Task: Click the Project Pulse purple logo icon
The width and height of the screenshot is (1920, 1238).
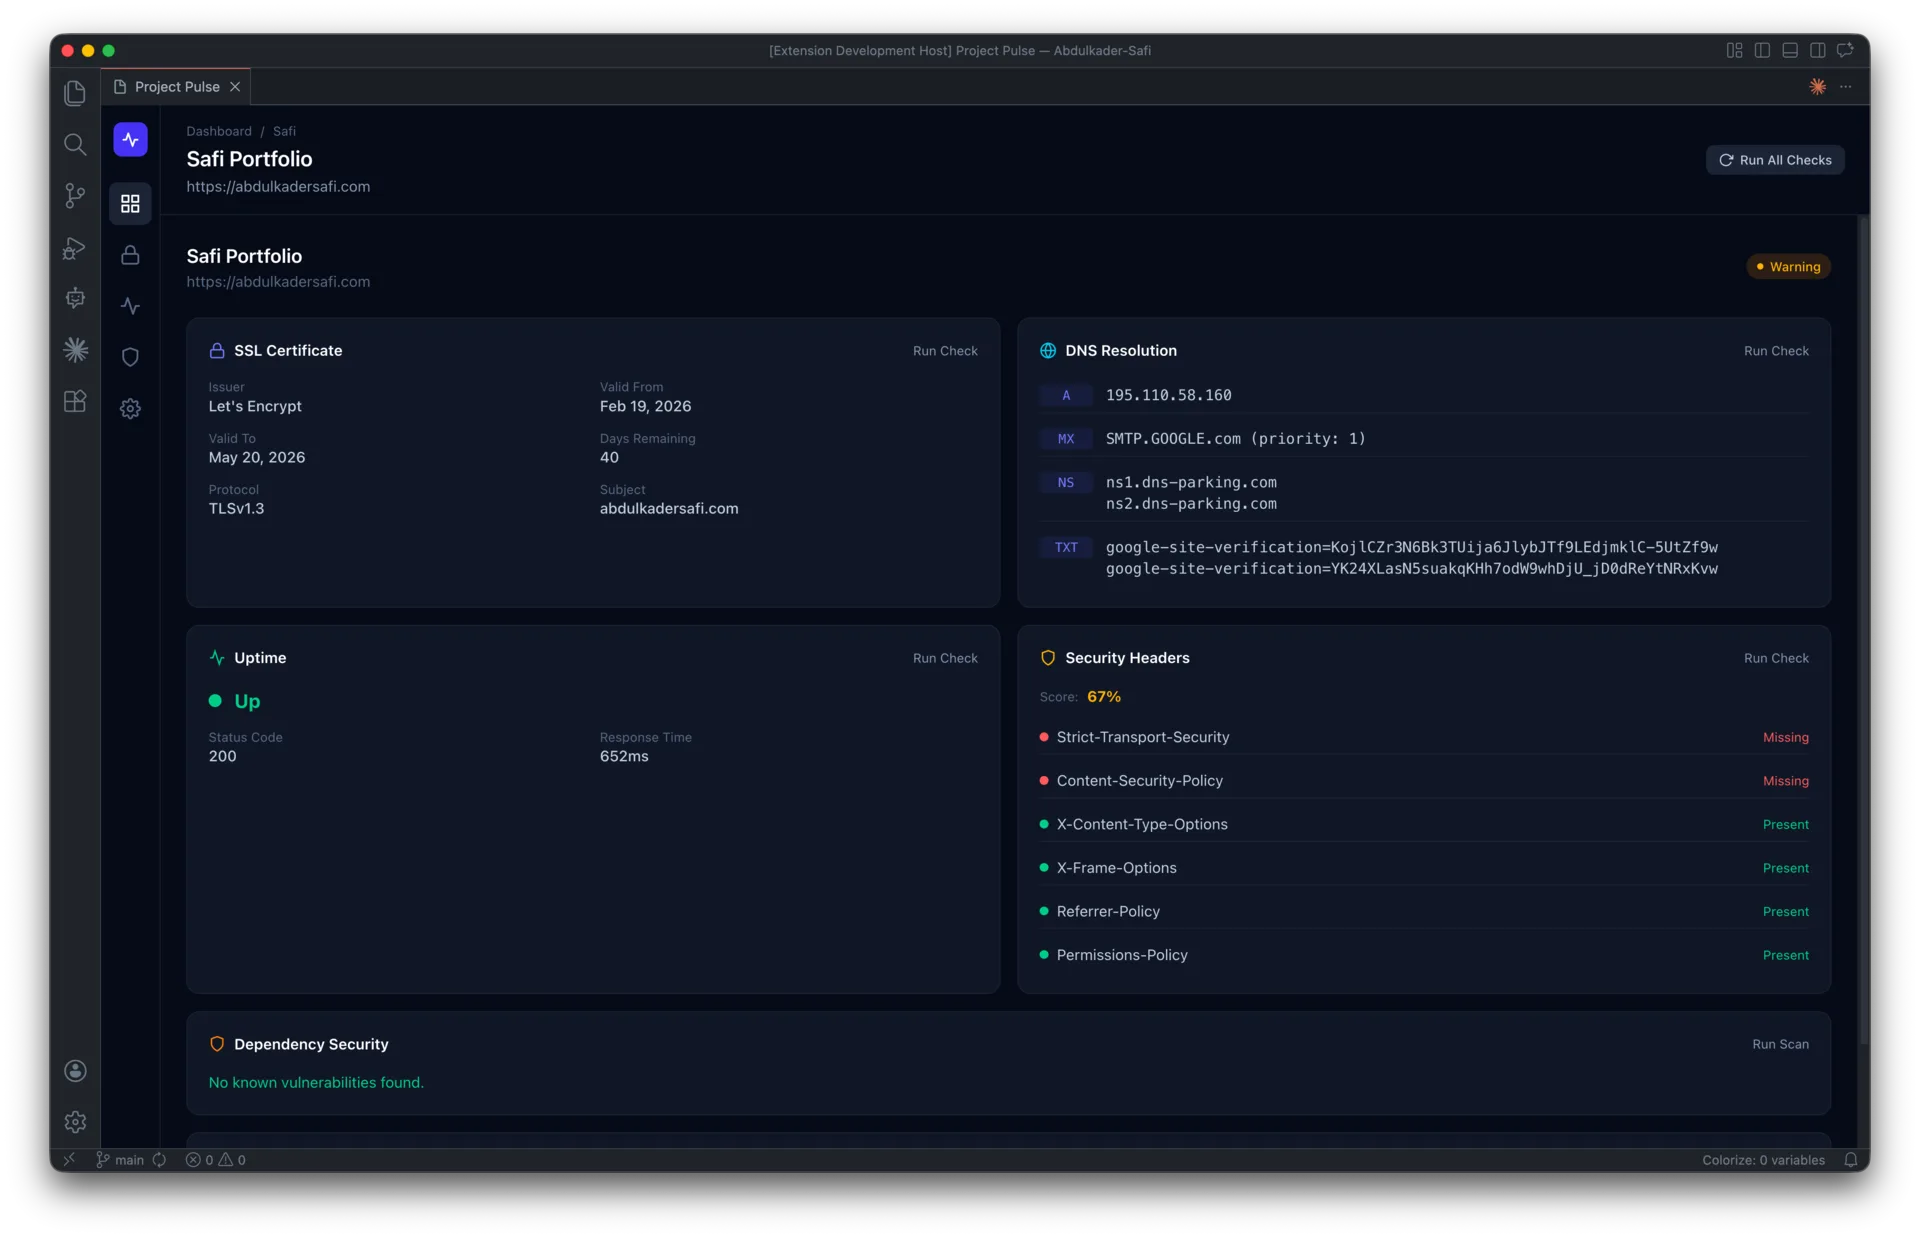Action: coord(130,140)
